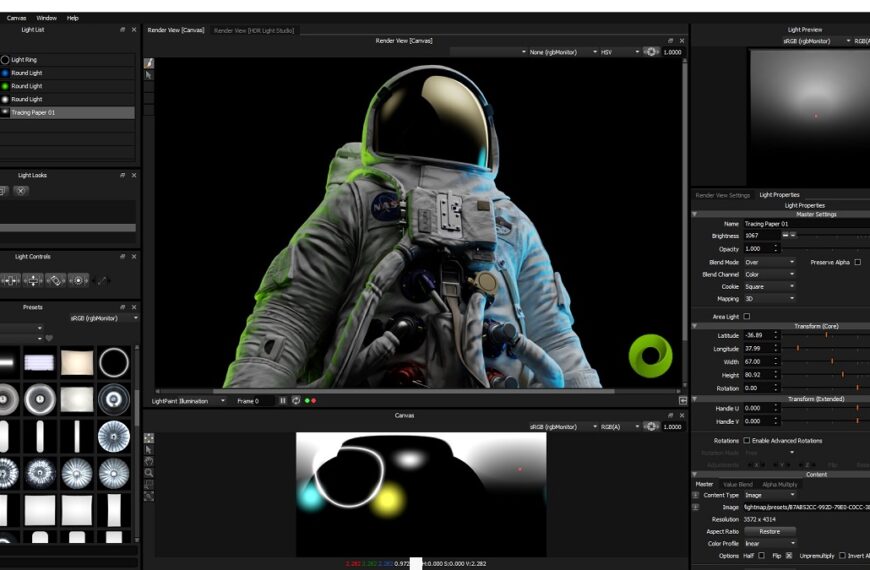Screen dimensions: 870x570
Task: Float the Light List panel
Action: click(x=123, y=29)
